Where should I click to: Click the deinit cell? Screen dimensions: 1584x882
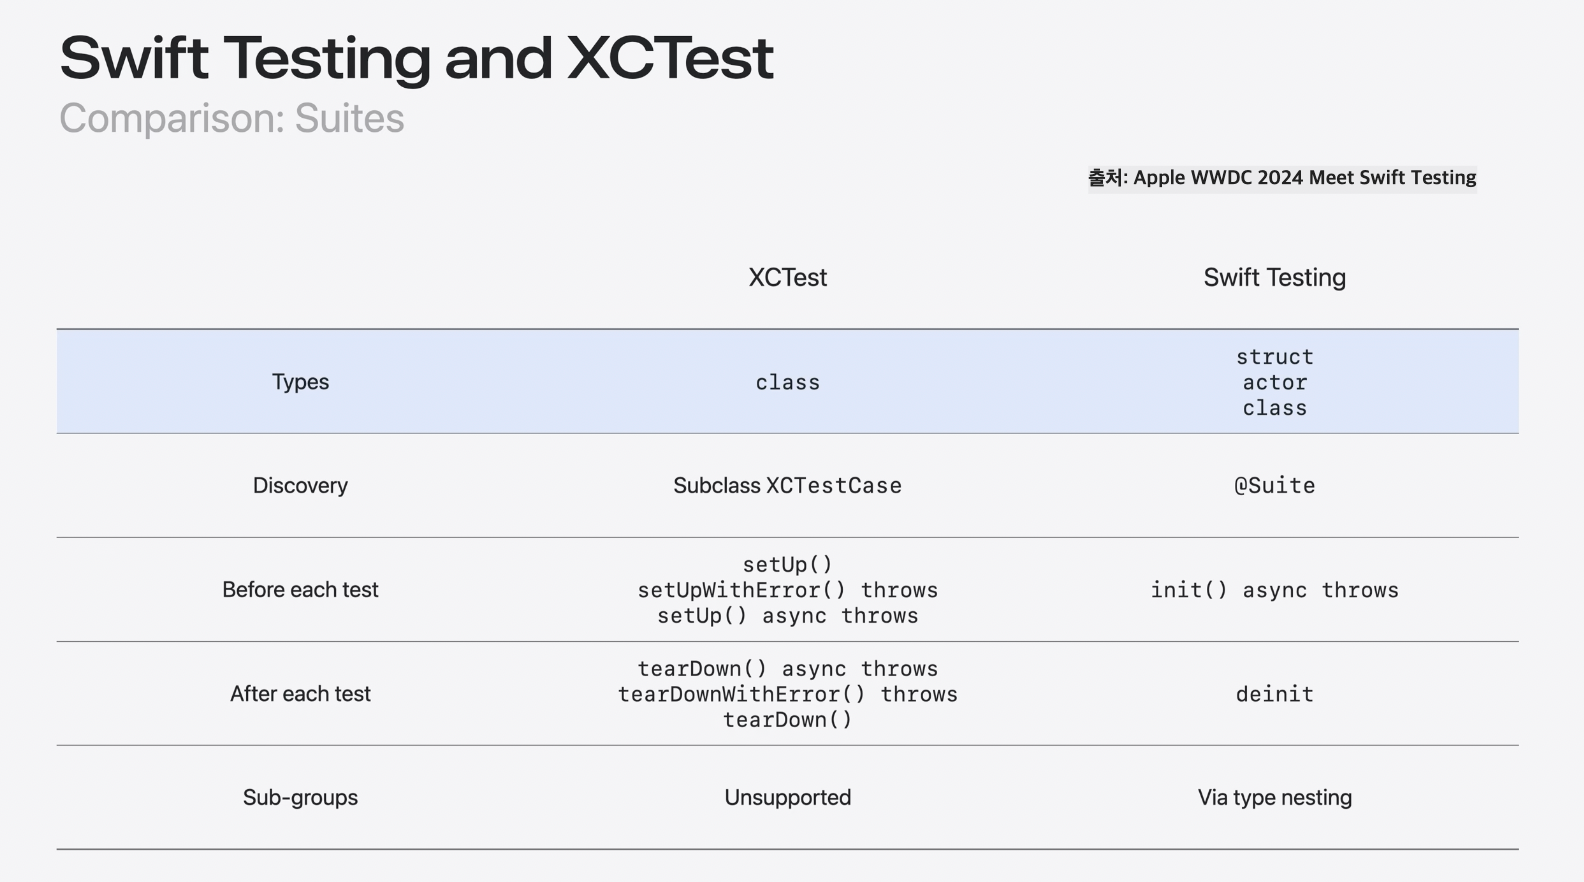(1274, 694)
